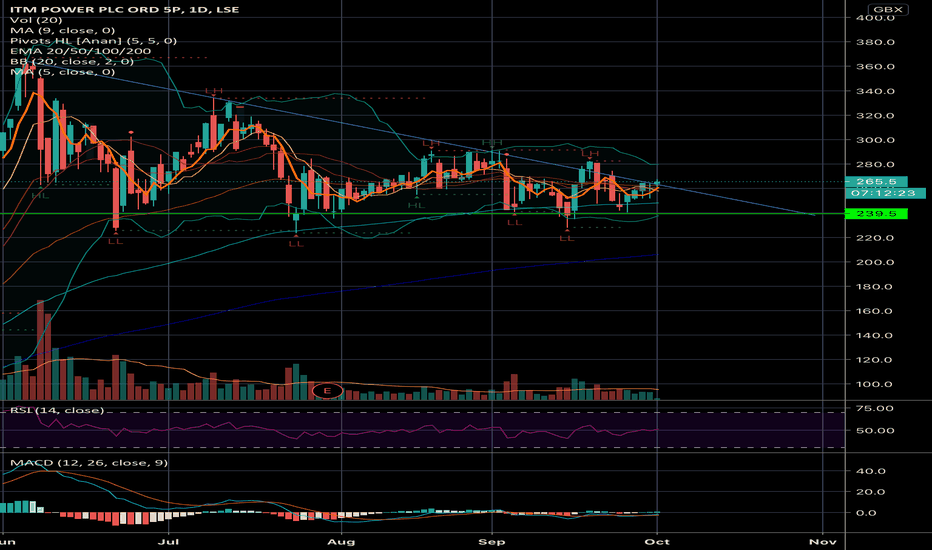
Task: Click the 40.0 MACD scale value
Action: 871,471
